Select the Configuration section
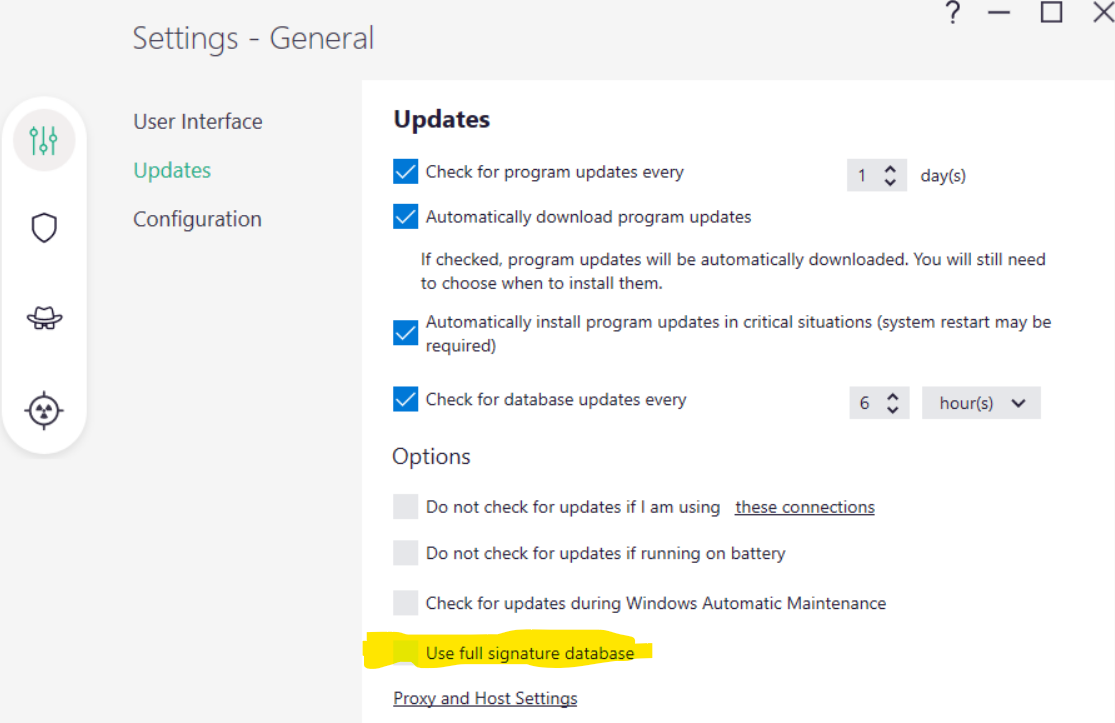 [x=197, y=219]
